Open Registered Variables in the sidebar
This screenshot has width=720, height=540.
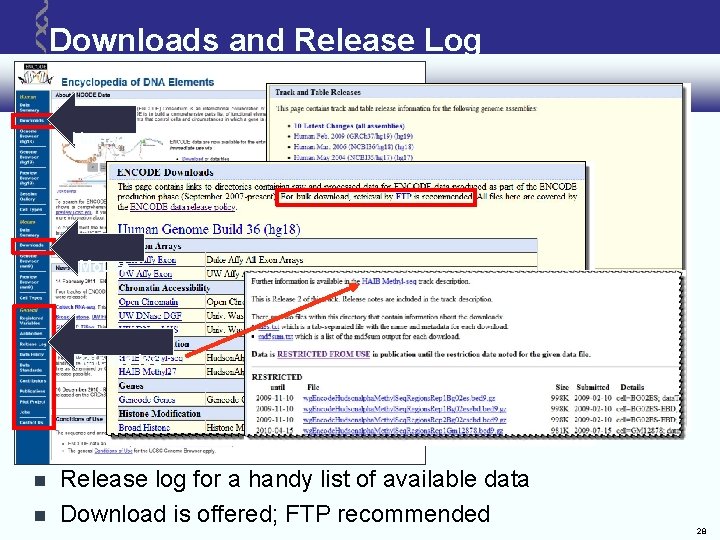tap(31, 321)
